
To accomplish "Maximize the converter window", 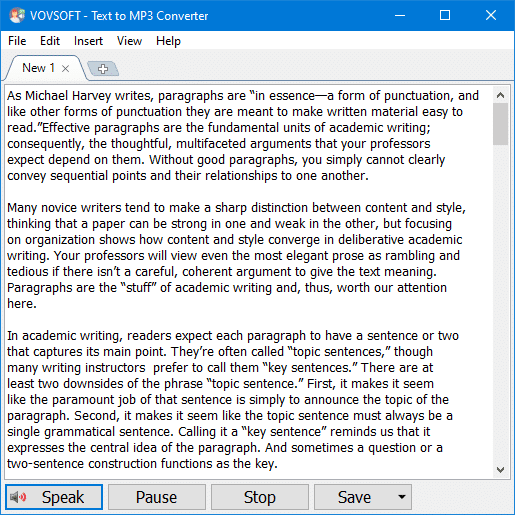I will (x=445, y=15).
